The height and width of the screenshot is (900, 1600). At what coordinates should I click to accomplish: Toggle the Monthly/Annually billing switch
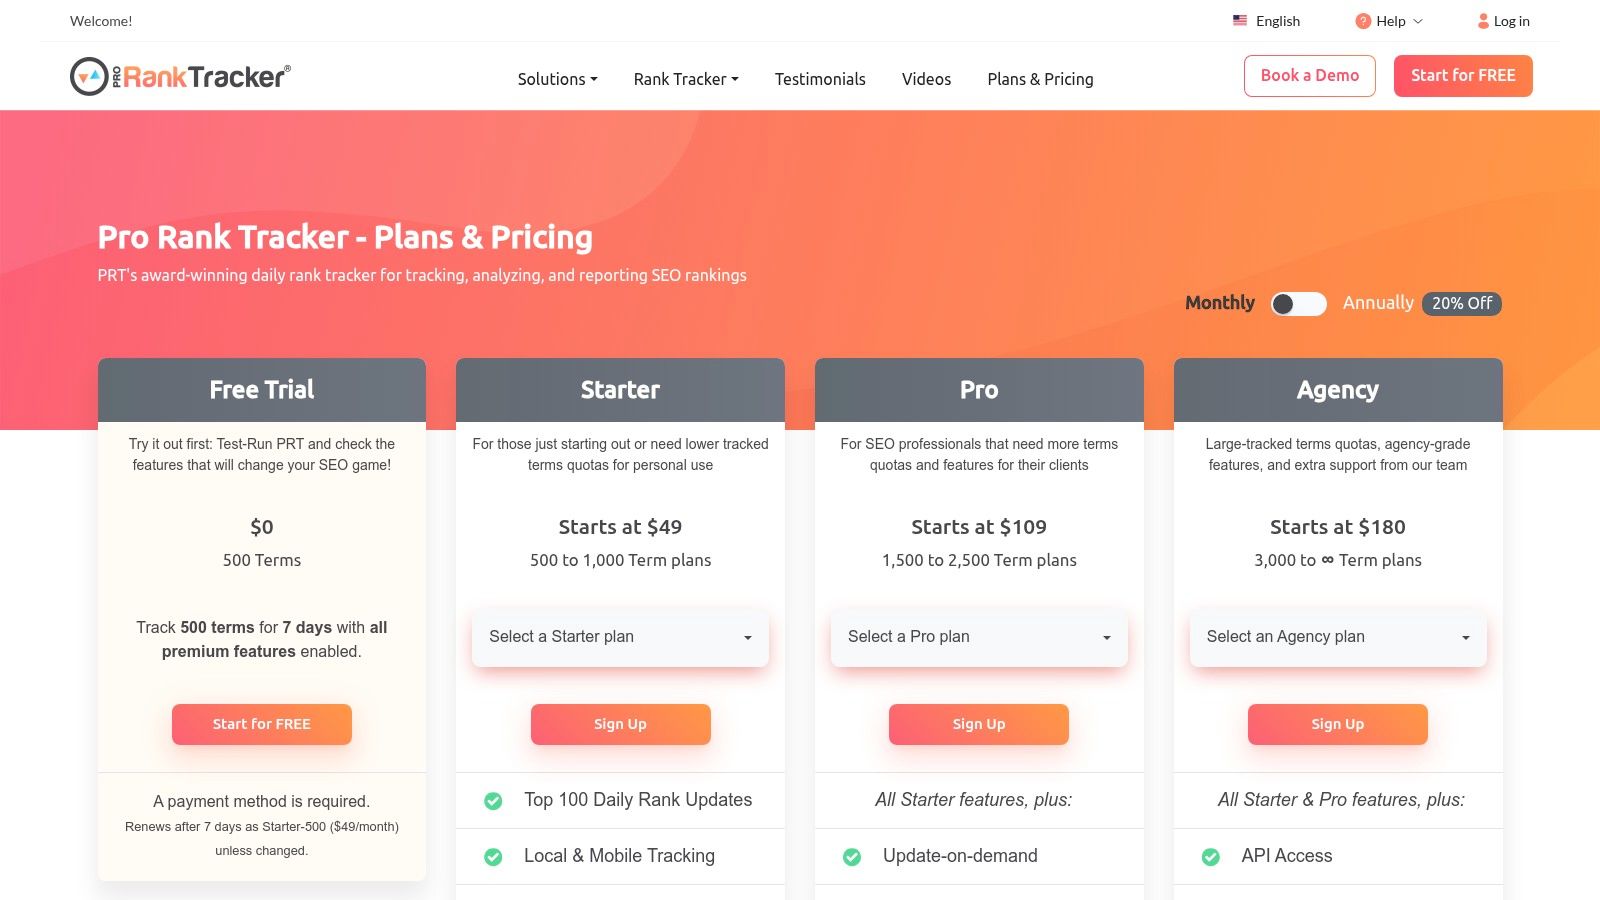(1298, 304)
